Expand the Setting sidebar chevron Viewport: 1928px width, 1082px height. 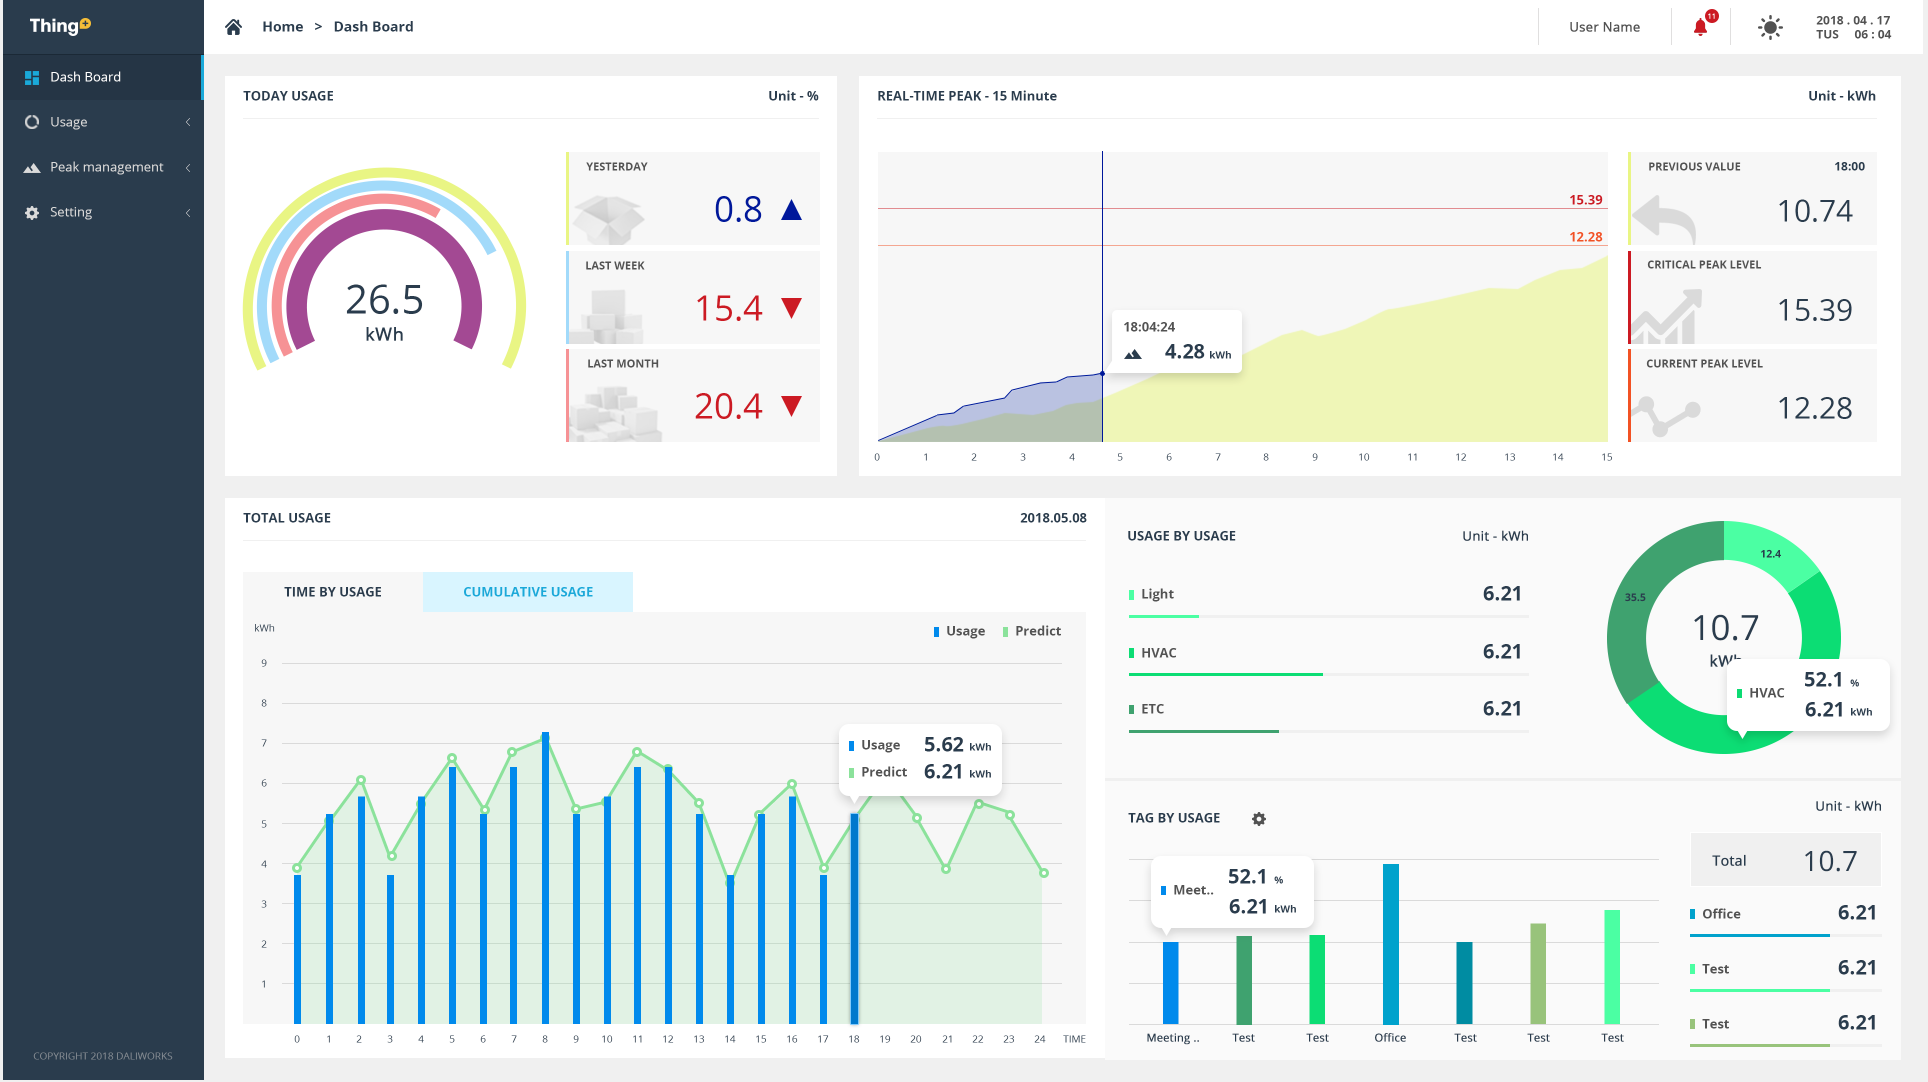click(x=188, y=212)
